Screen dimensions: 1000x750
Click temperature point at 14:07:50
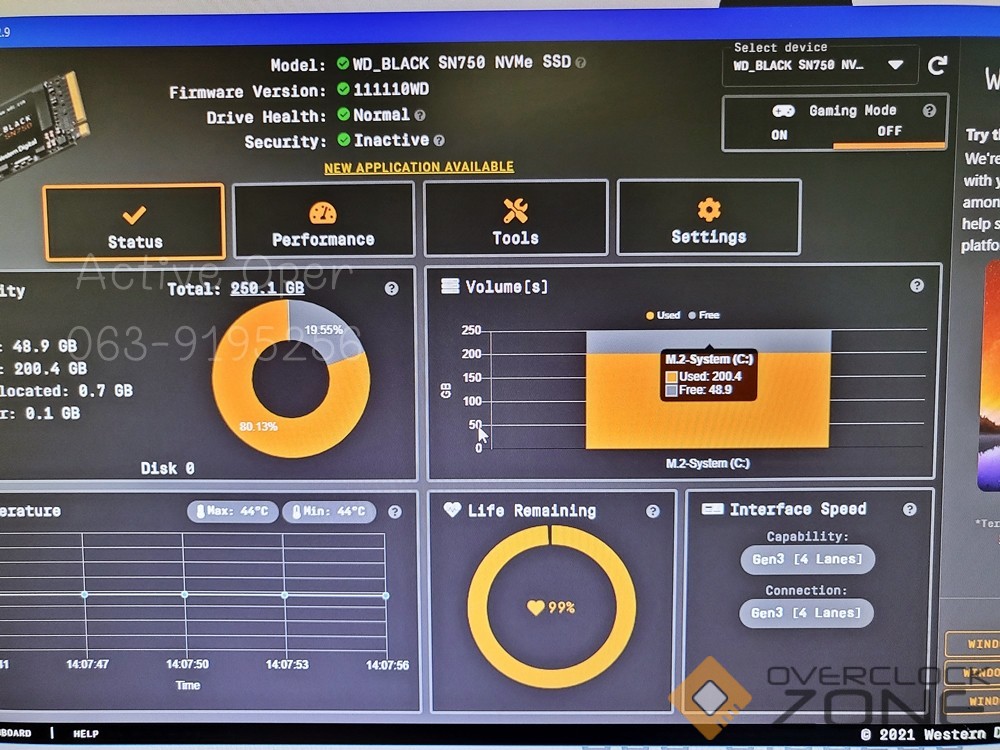185,594
